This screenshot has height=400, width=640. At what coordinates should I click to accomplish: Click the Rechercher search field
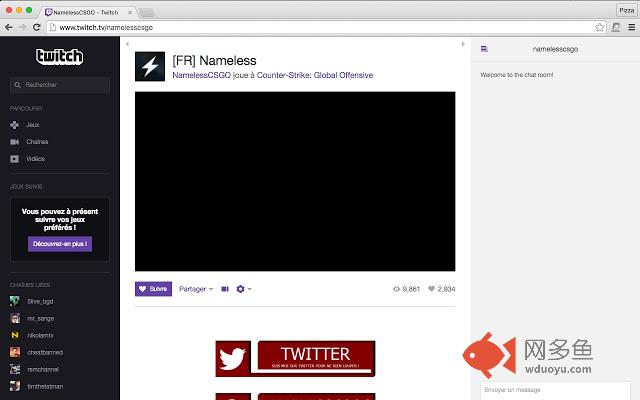point(60,85)
